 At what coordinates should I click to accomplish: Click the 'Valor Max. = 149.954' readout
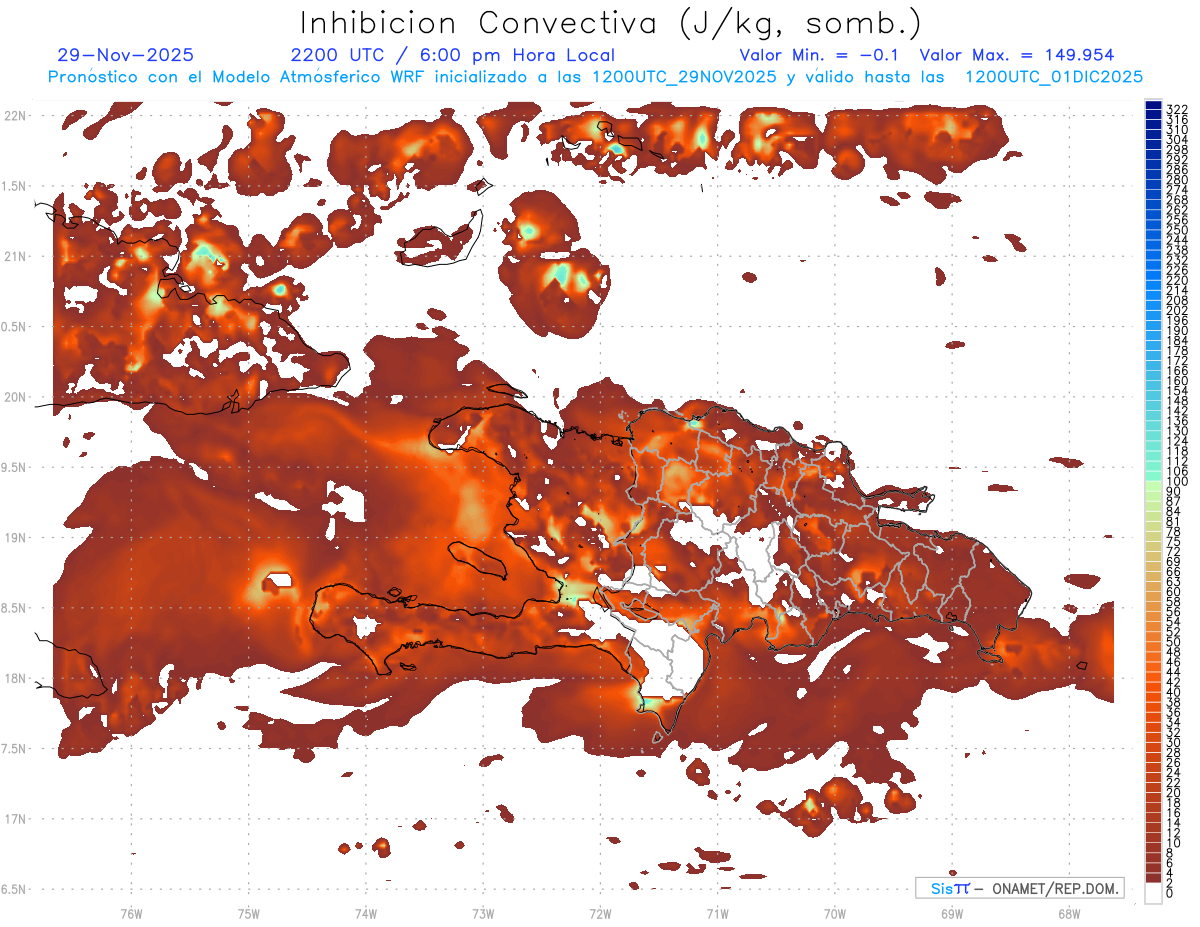click(1017, 55)
